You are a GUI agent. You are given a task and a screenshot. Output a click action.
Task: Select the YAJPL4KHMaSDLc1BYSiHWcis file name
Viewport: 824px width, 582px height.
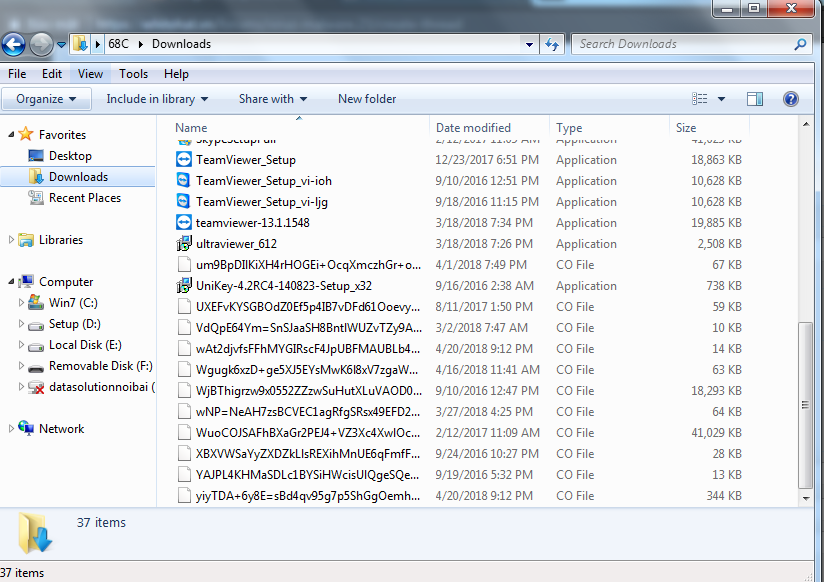(307, 475)
